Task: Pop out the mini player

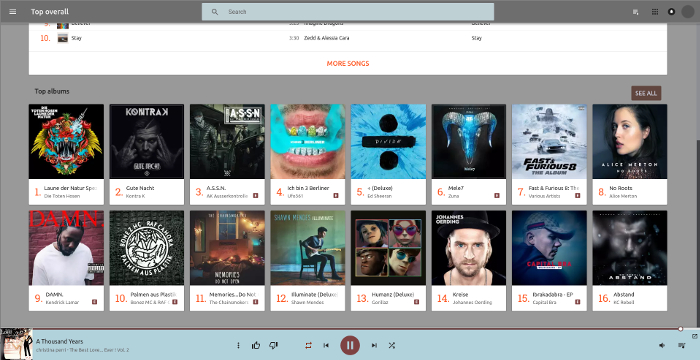Action: pos(695,336)
